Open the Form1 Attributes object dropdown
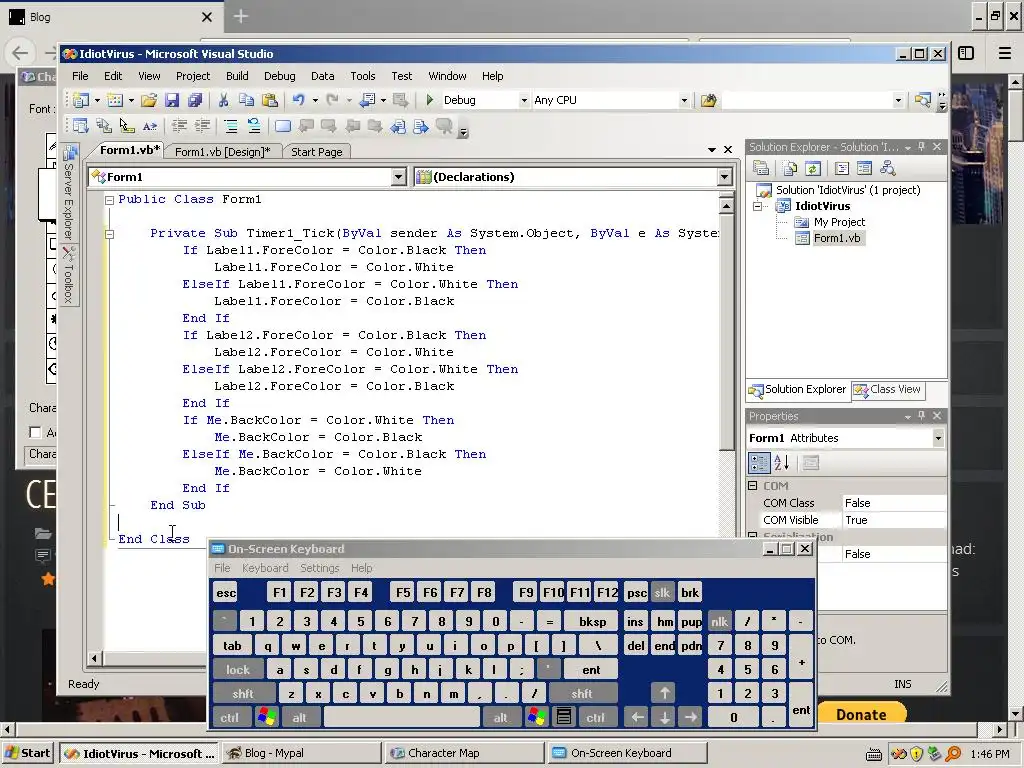1024x768 pixels. coord(938,438)
